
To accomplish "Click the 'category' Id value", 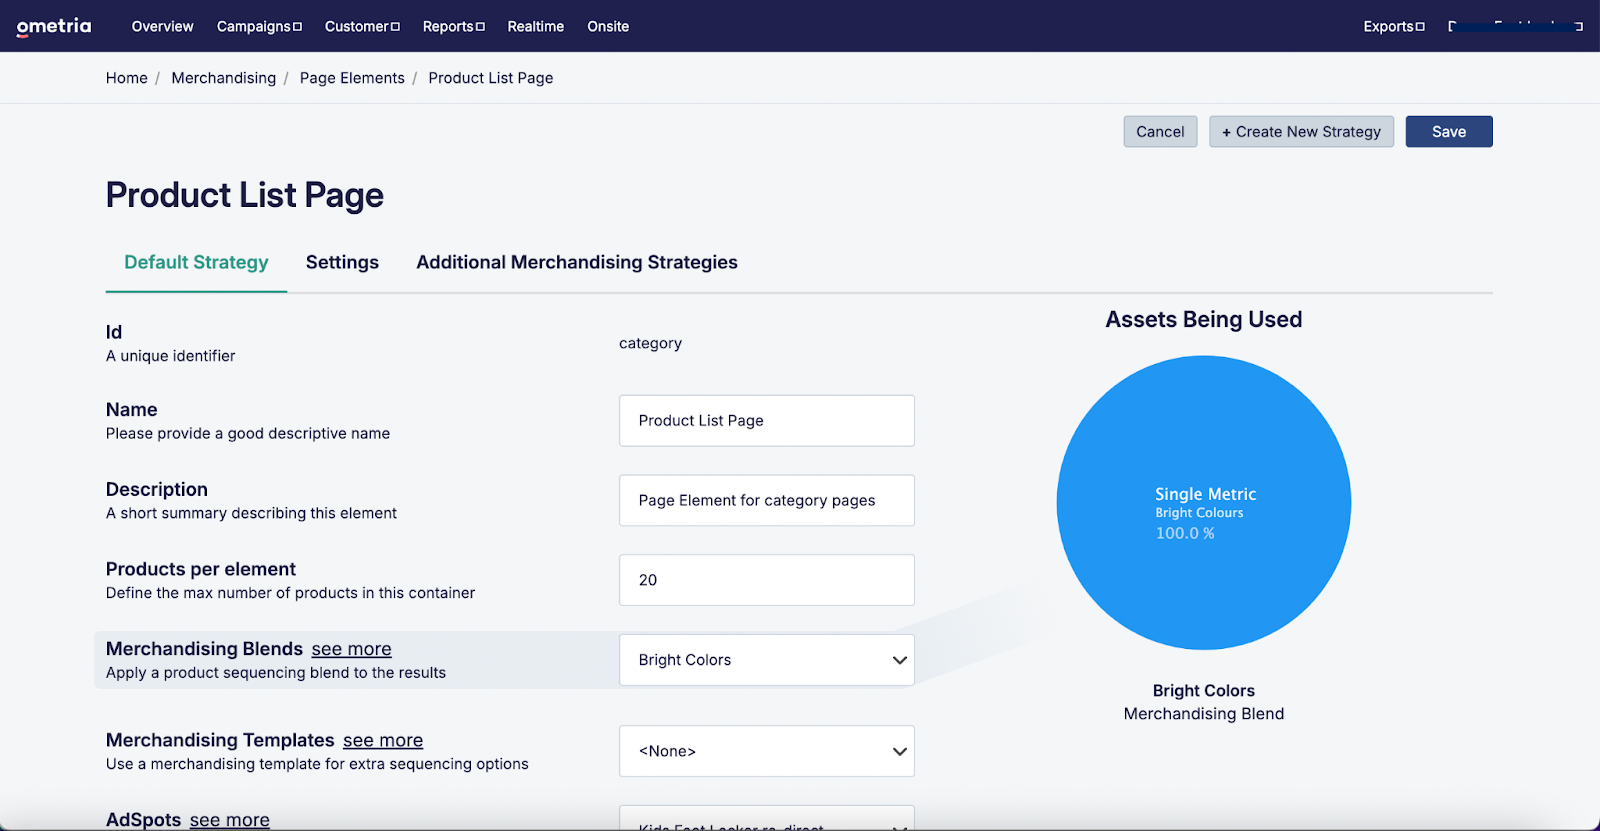I will tap(650, 343).
